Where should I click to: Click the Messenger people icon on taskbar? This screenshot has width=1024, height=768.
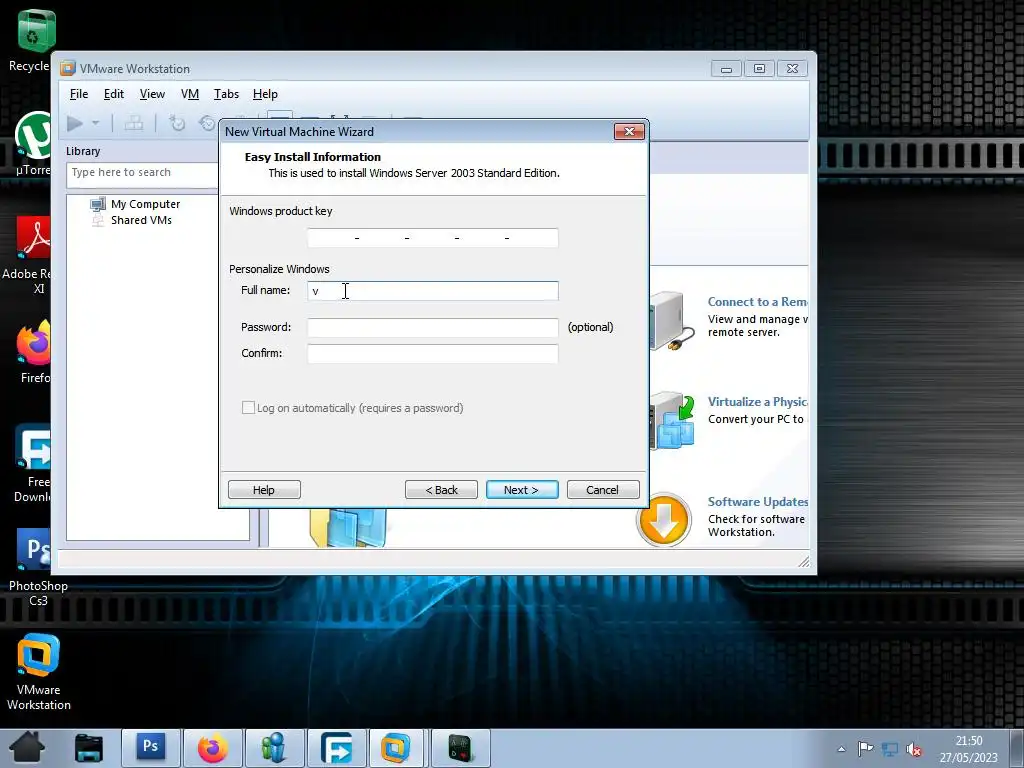point(274,748)
